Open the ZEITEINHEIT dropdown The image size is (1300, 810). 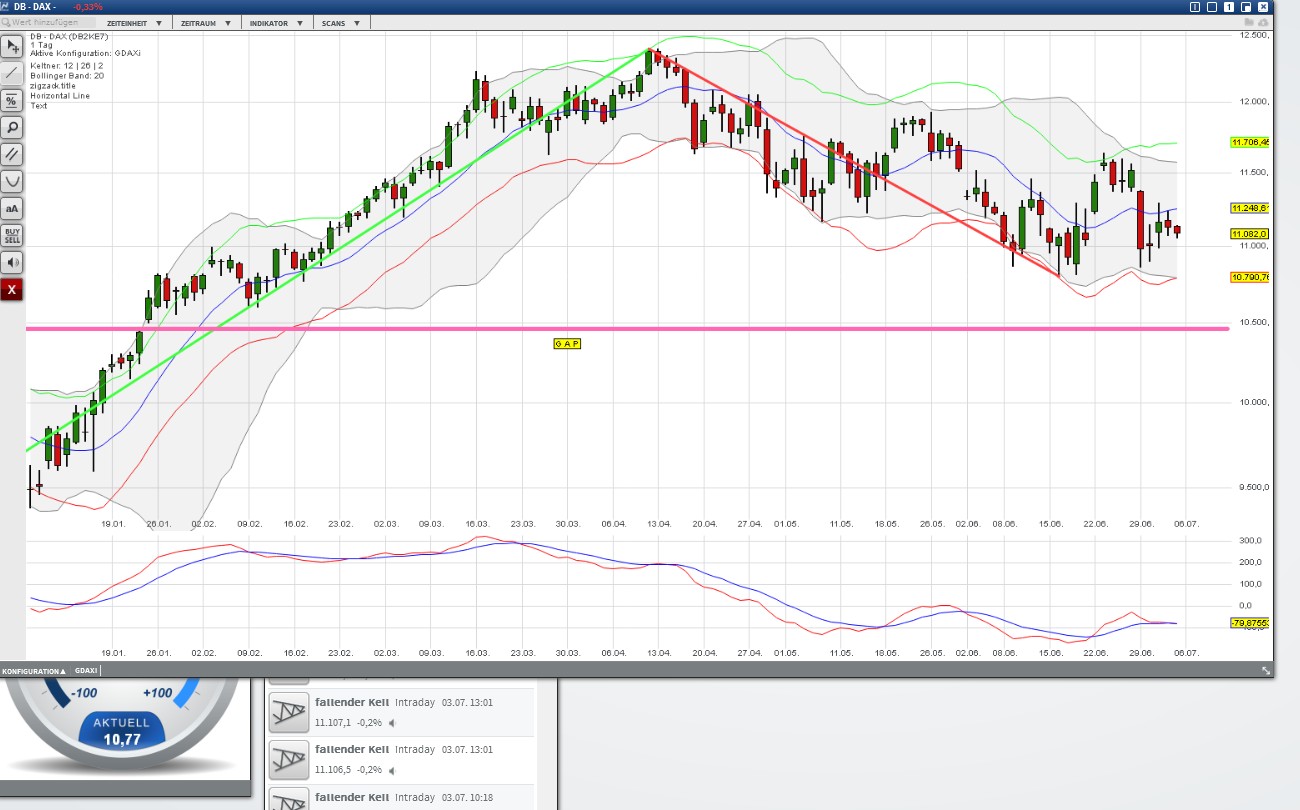tap(134, 22)
